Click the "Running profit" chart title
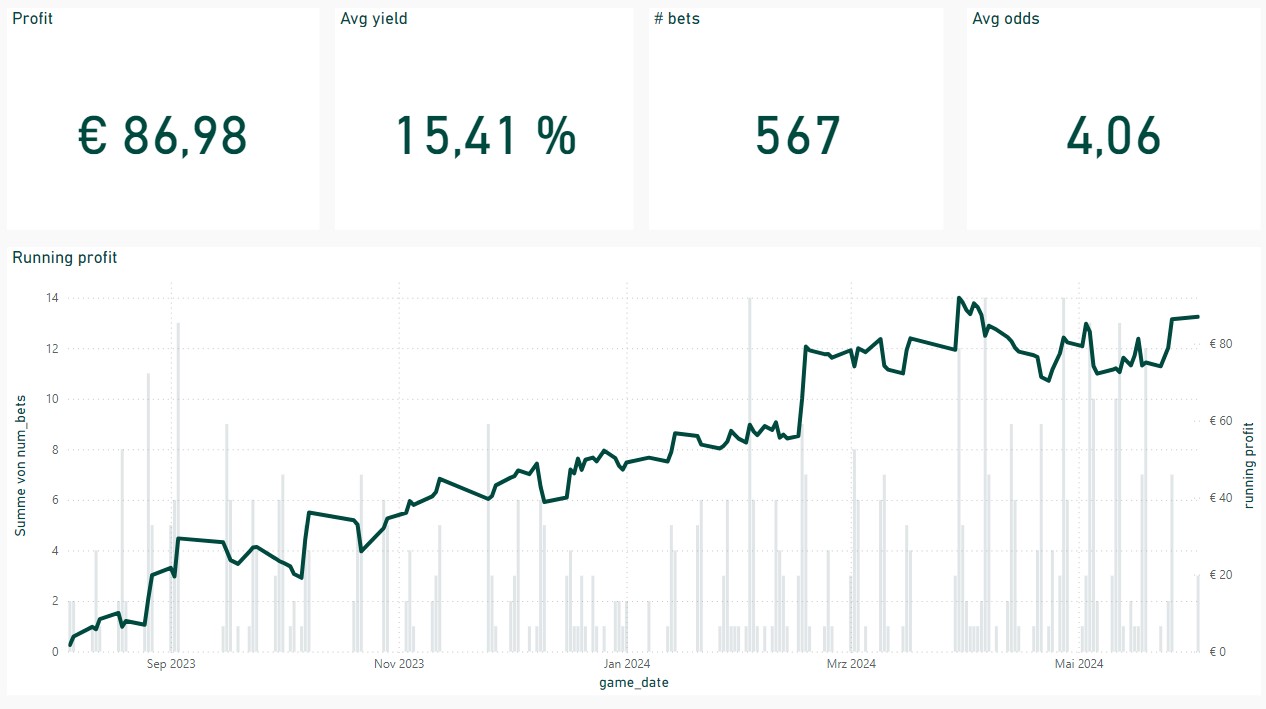This screenshot has width=1266, height=709. [64, 257]
